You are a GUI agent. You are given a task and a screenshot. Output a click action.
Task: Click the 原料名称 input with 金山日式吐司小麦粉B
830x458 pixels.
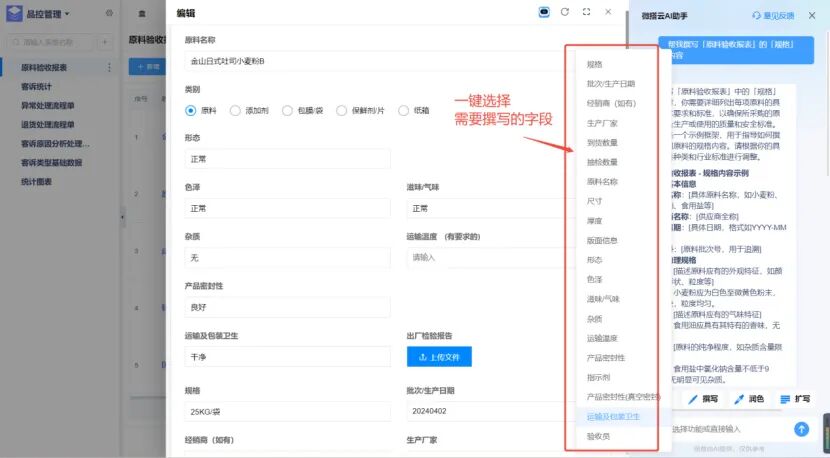point(378,61)
